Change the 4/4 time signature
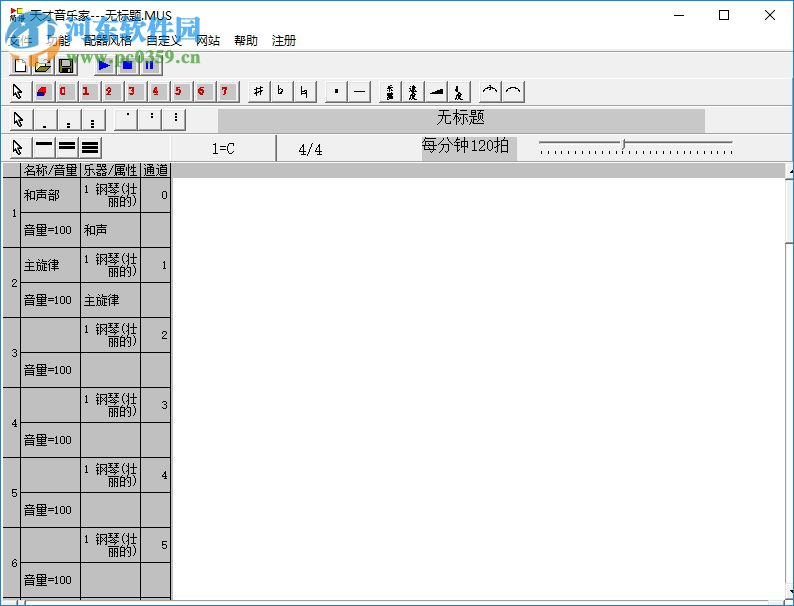The width and height of the screenshot is (794, 606). (x=310, y=149)
